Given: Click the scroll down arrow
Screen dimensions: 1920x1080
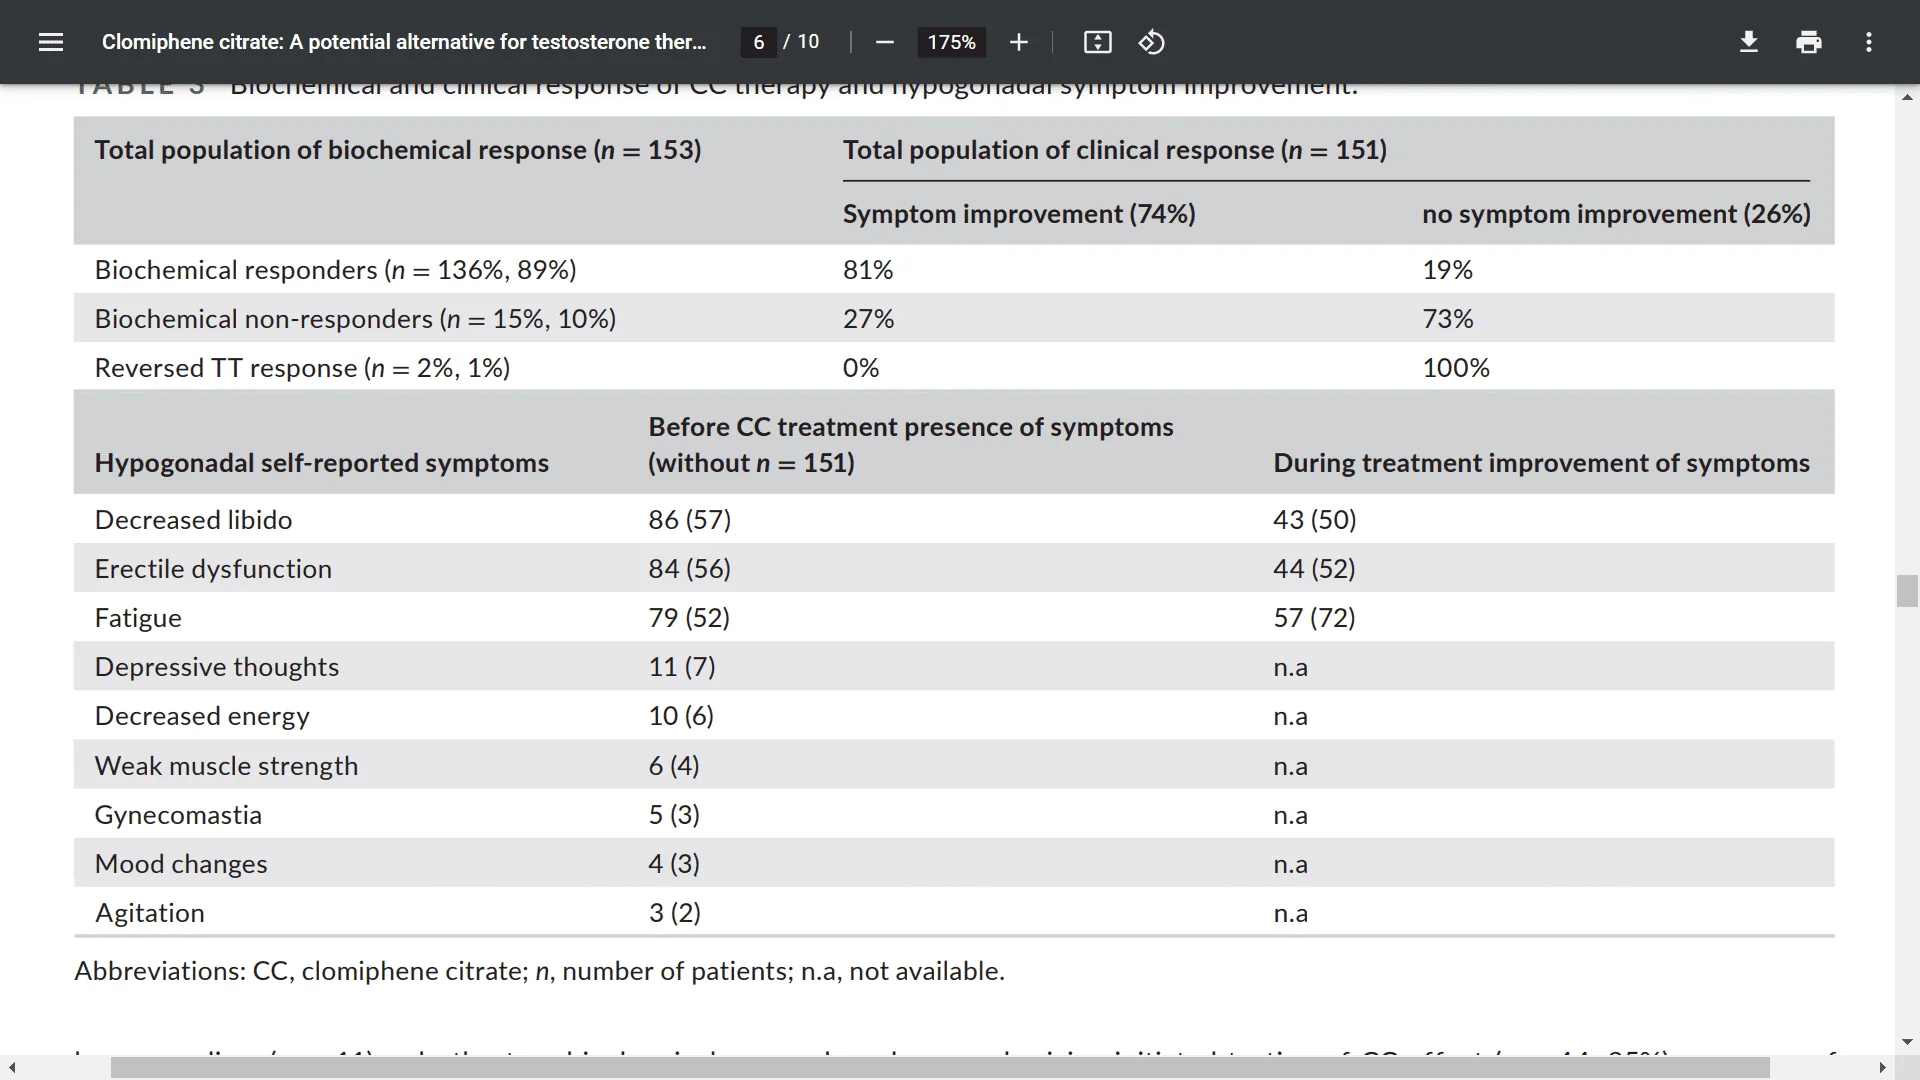Looking at the screenshot, I should (1907, 1042).
